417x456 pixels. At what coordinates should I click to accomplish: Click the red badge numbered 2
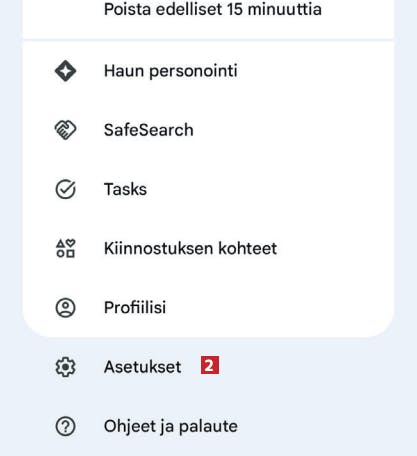coord(210,365)
